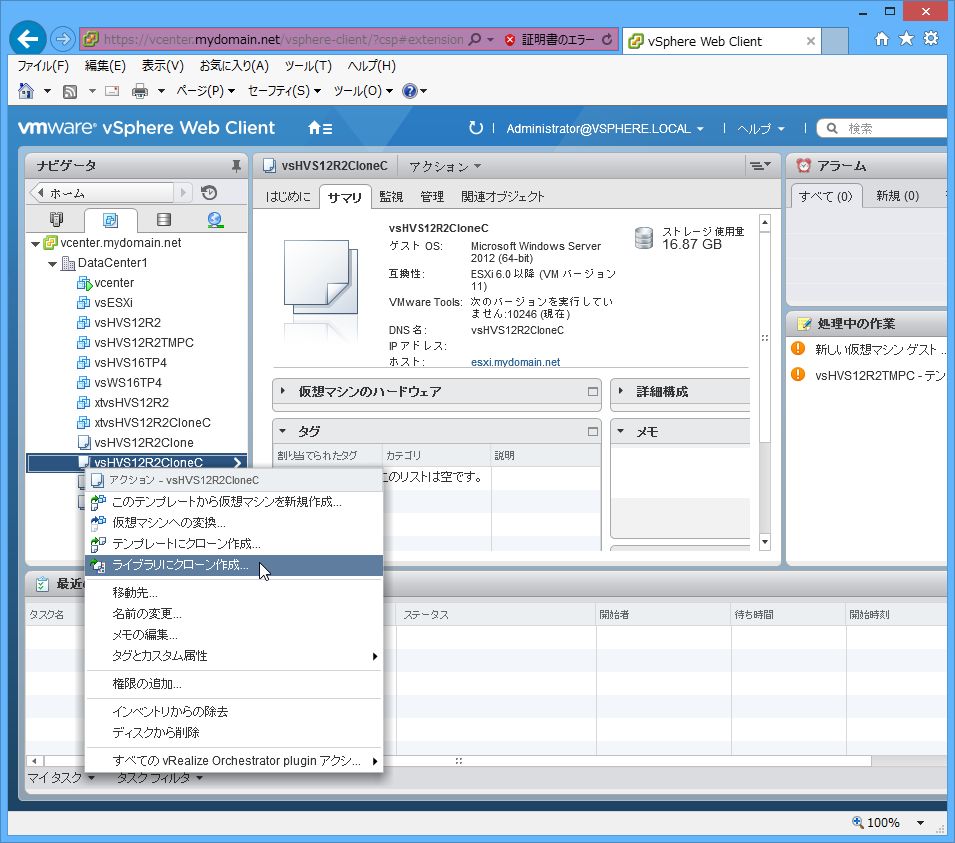Click the browser forward arrow button

62,40
